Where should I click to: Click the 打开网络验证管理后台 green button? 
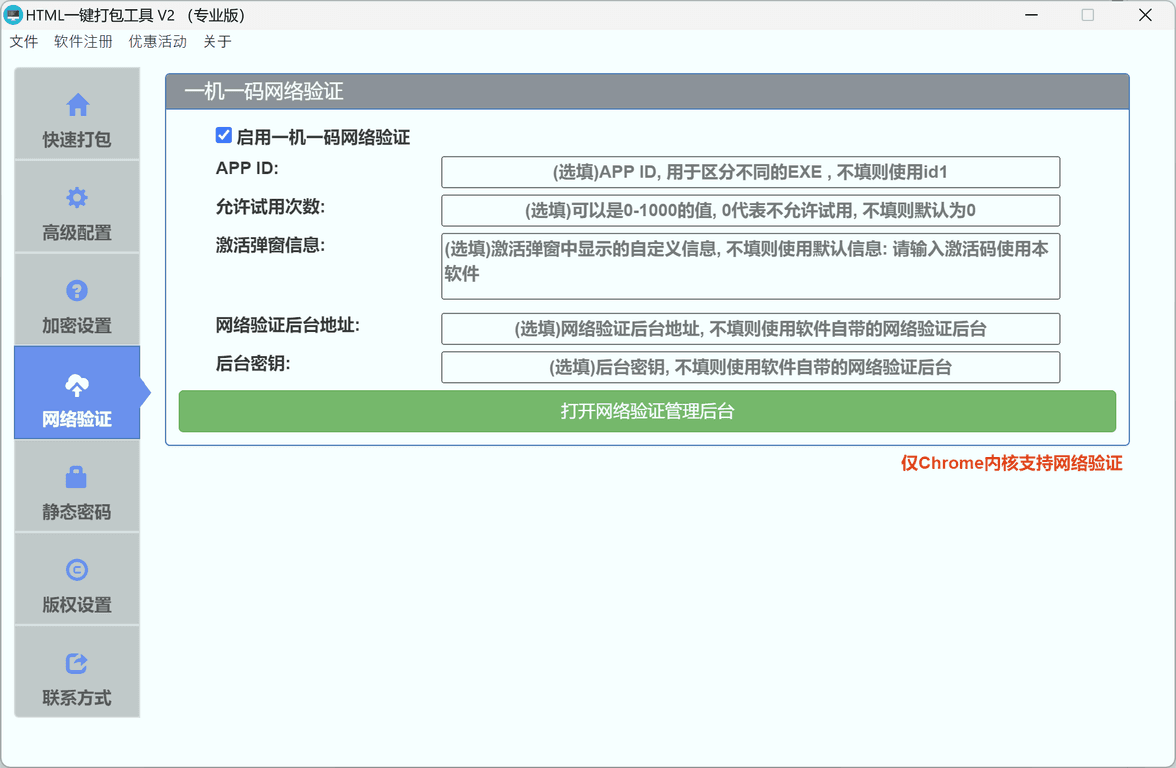tap(646, 411)
